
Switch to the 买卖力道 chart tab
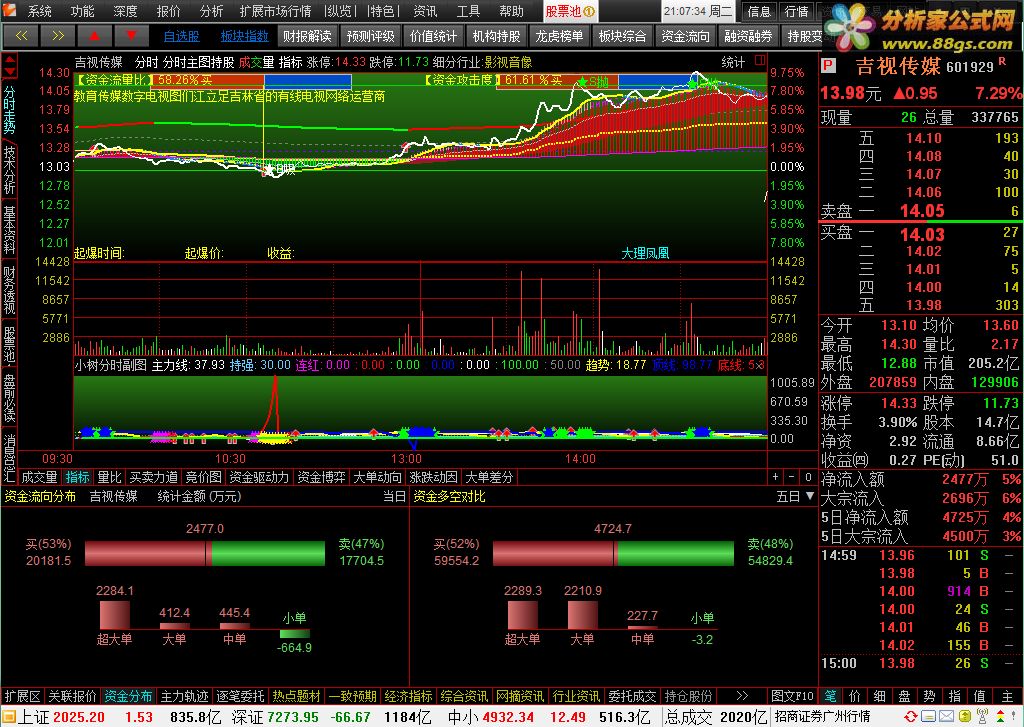[153, 477]
